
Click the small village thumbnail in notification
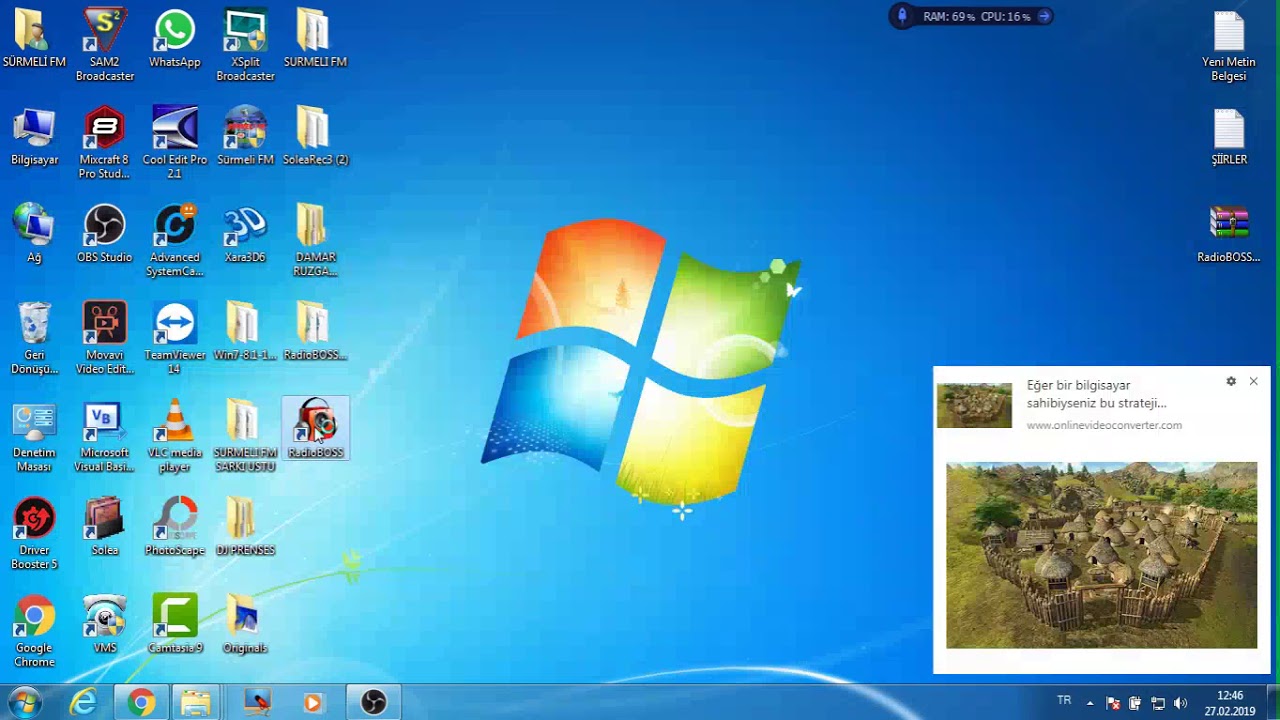(x=974, y=405)
